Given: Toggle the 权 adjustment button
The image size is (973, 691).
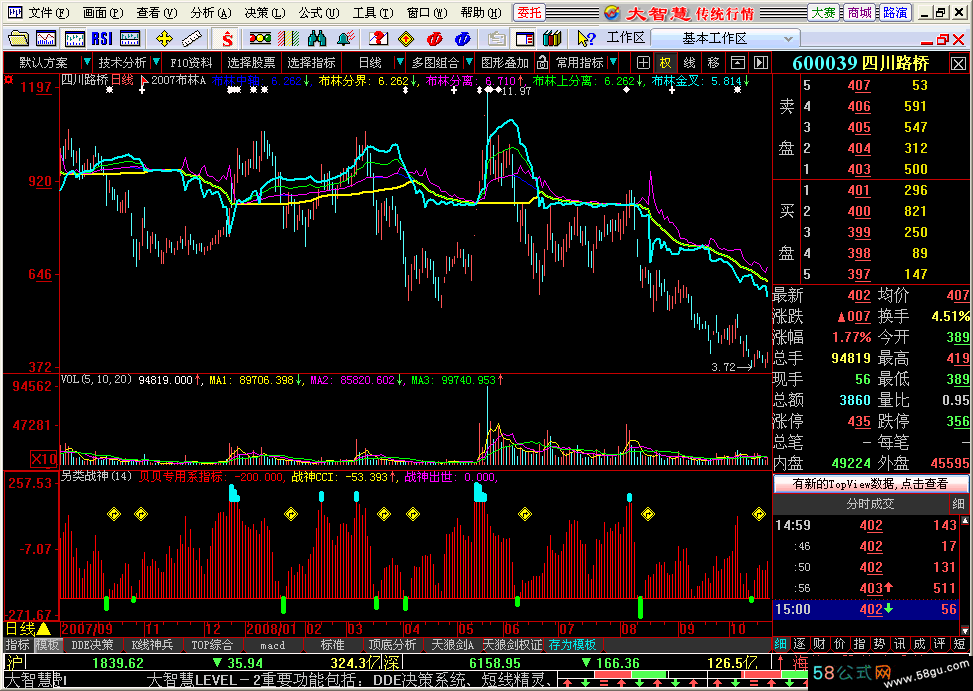Looking at the screenshot, I should click(x=665, y=63).
